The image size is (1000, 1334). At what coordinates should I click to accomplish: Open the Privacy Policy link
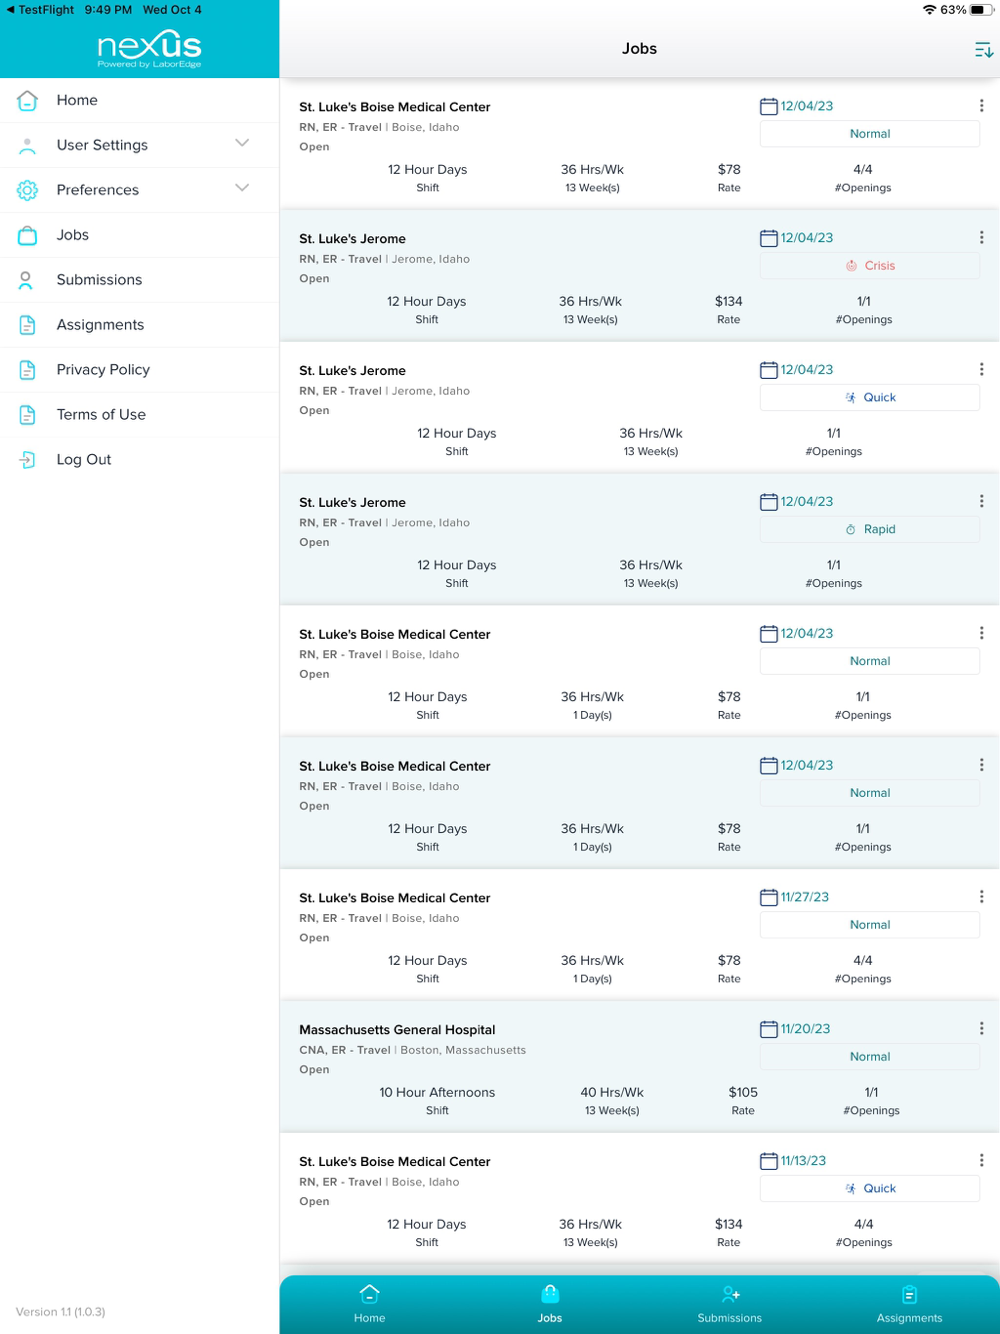pyautogui.click(x=140, y=370)
